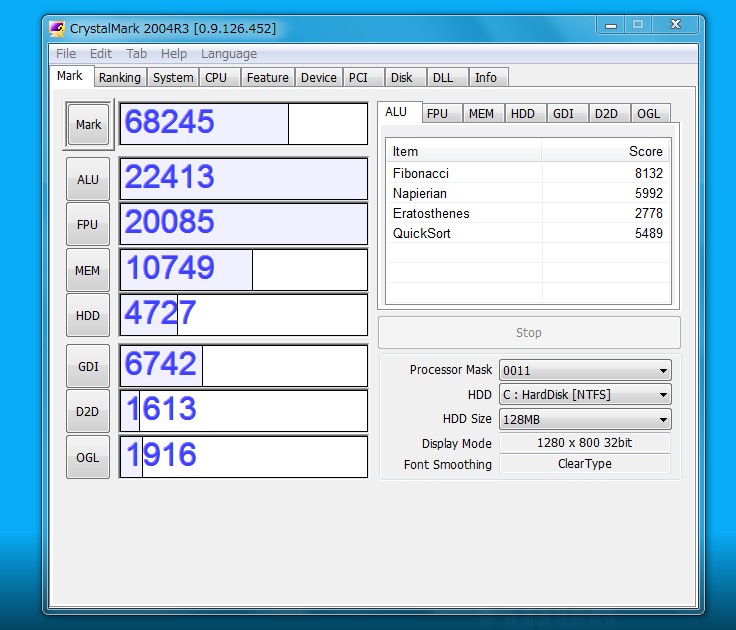736x630 pixels.
Task: Close the CrystalMark window
Action: pyautogui.click(x=675, y=24)
